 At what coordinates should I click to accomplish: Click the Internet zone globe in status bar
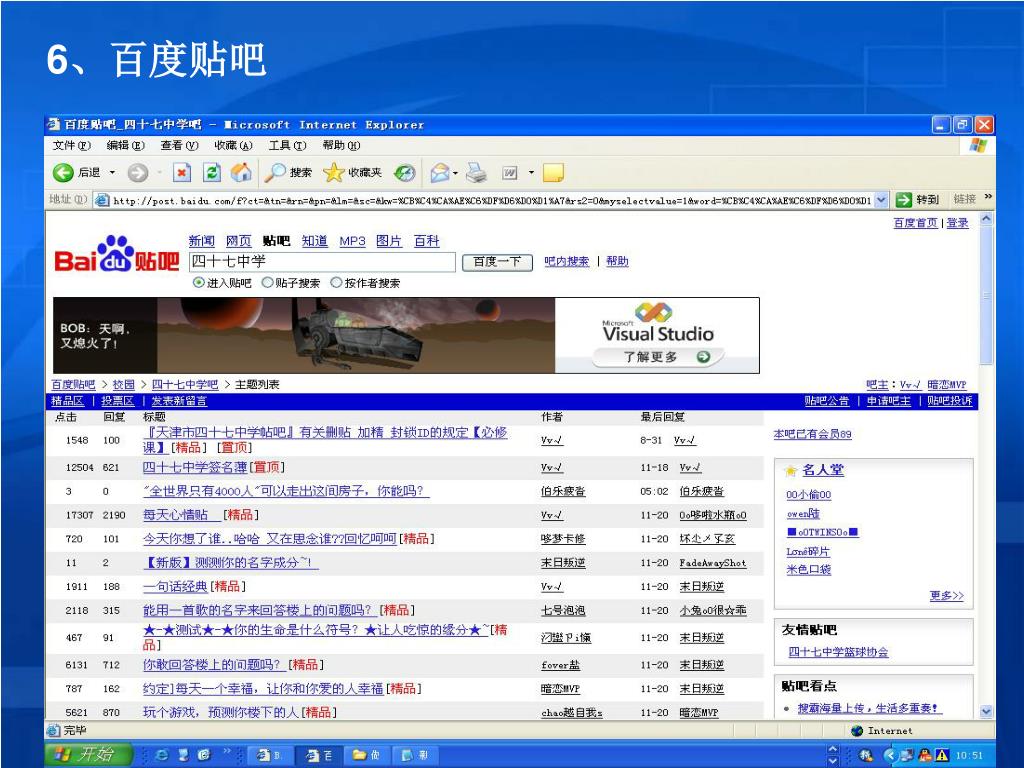tap(857, 731)
